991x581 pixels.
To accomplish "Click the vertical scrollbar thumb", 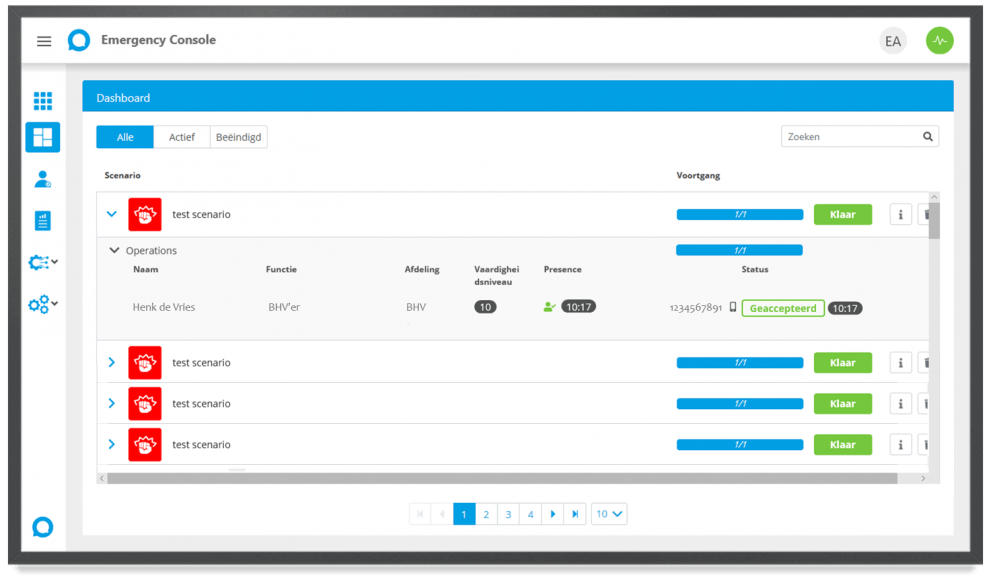I will coord(934,221).
